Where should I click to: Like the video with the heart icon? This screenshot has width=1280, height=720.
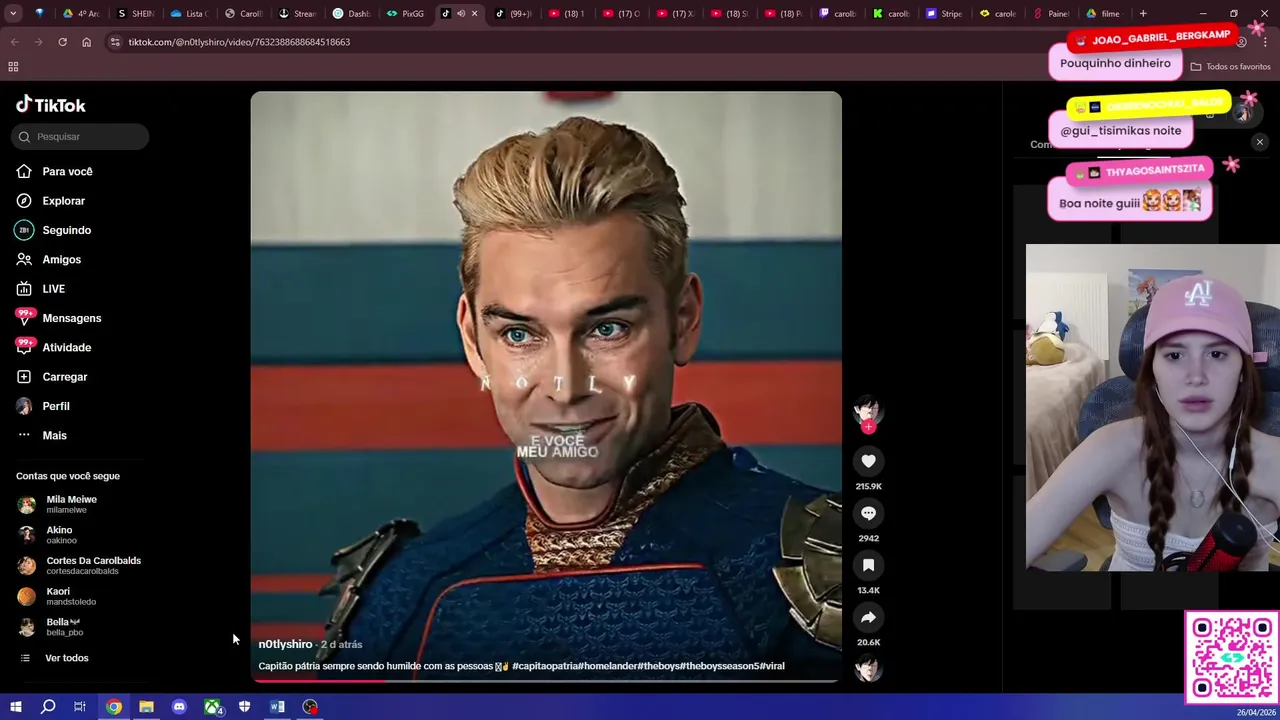[868, 461]
